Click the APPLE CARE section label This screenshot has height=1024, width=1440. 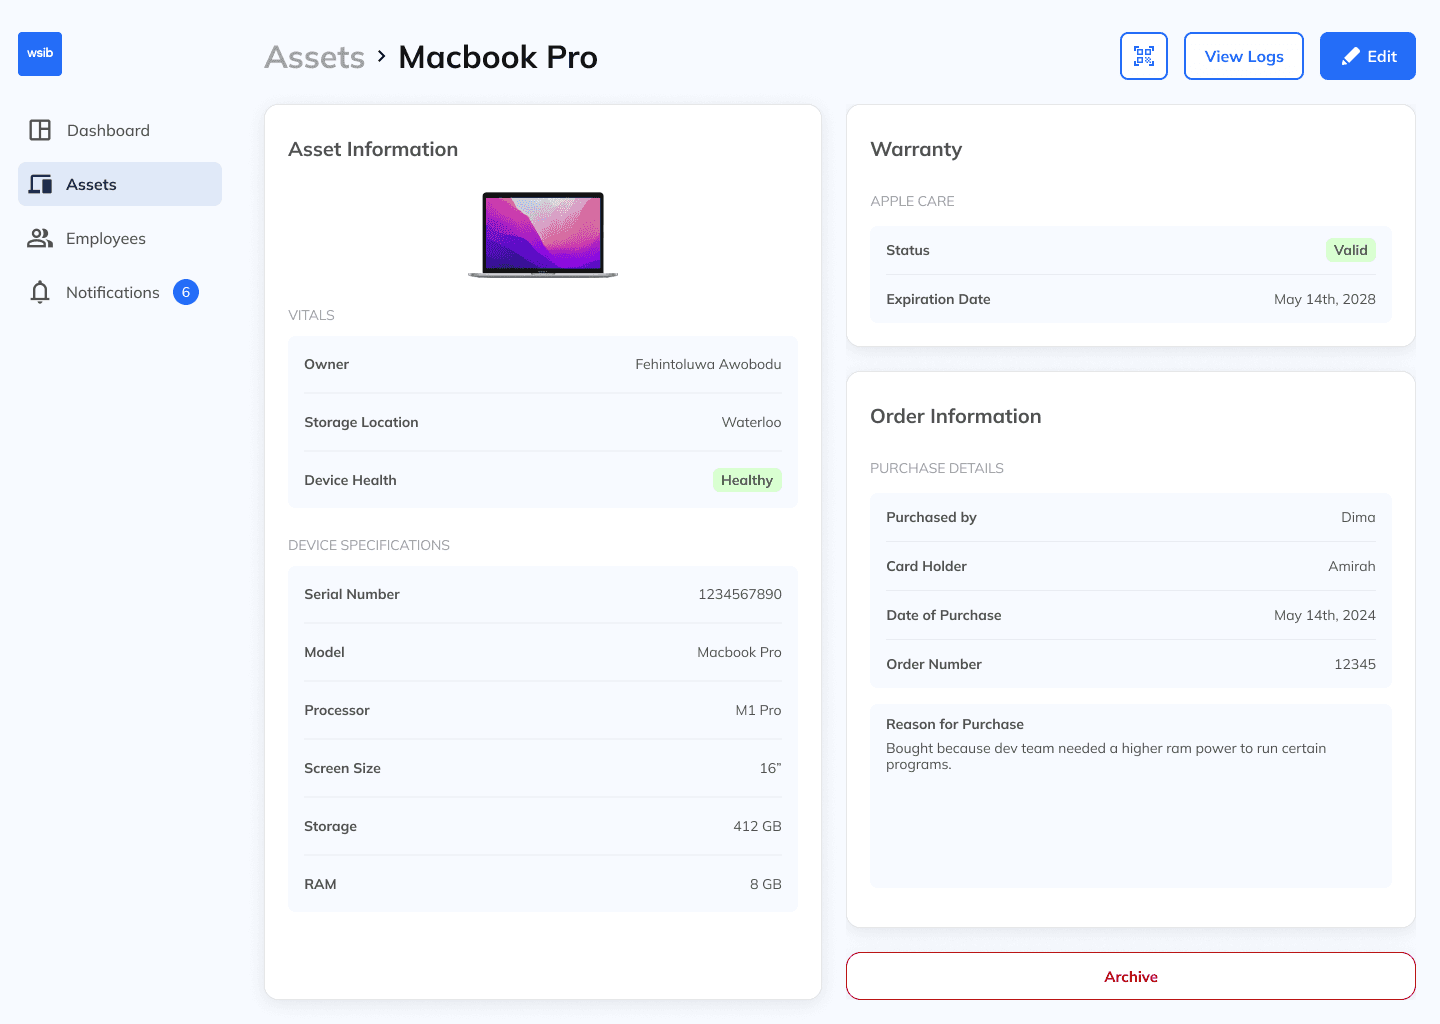click(912, 201)
